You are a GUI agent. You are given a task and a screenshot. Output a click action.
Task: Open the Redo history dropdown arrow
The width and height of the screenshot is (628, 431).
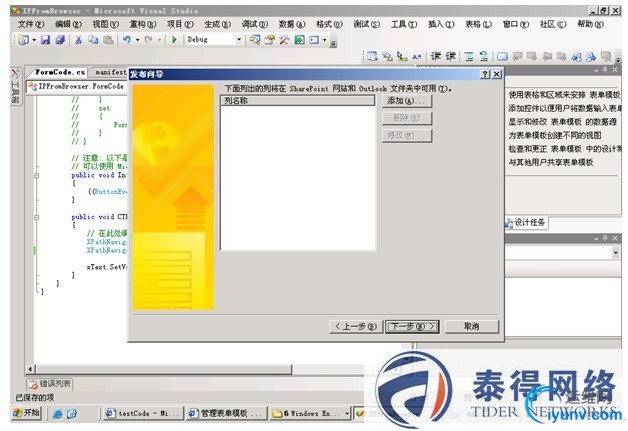[x=159, y=40]
